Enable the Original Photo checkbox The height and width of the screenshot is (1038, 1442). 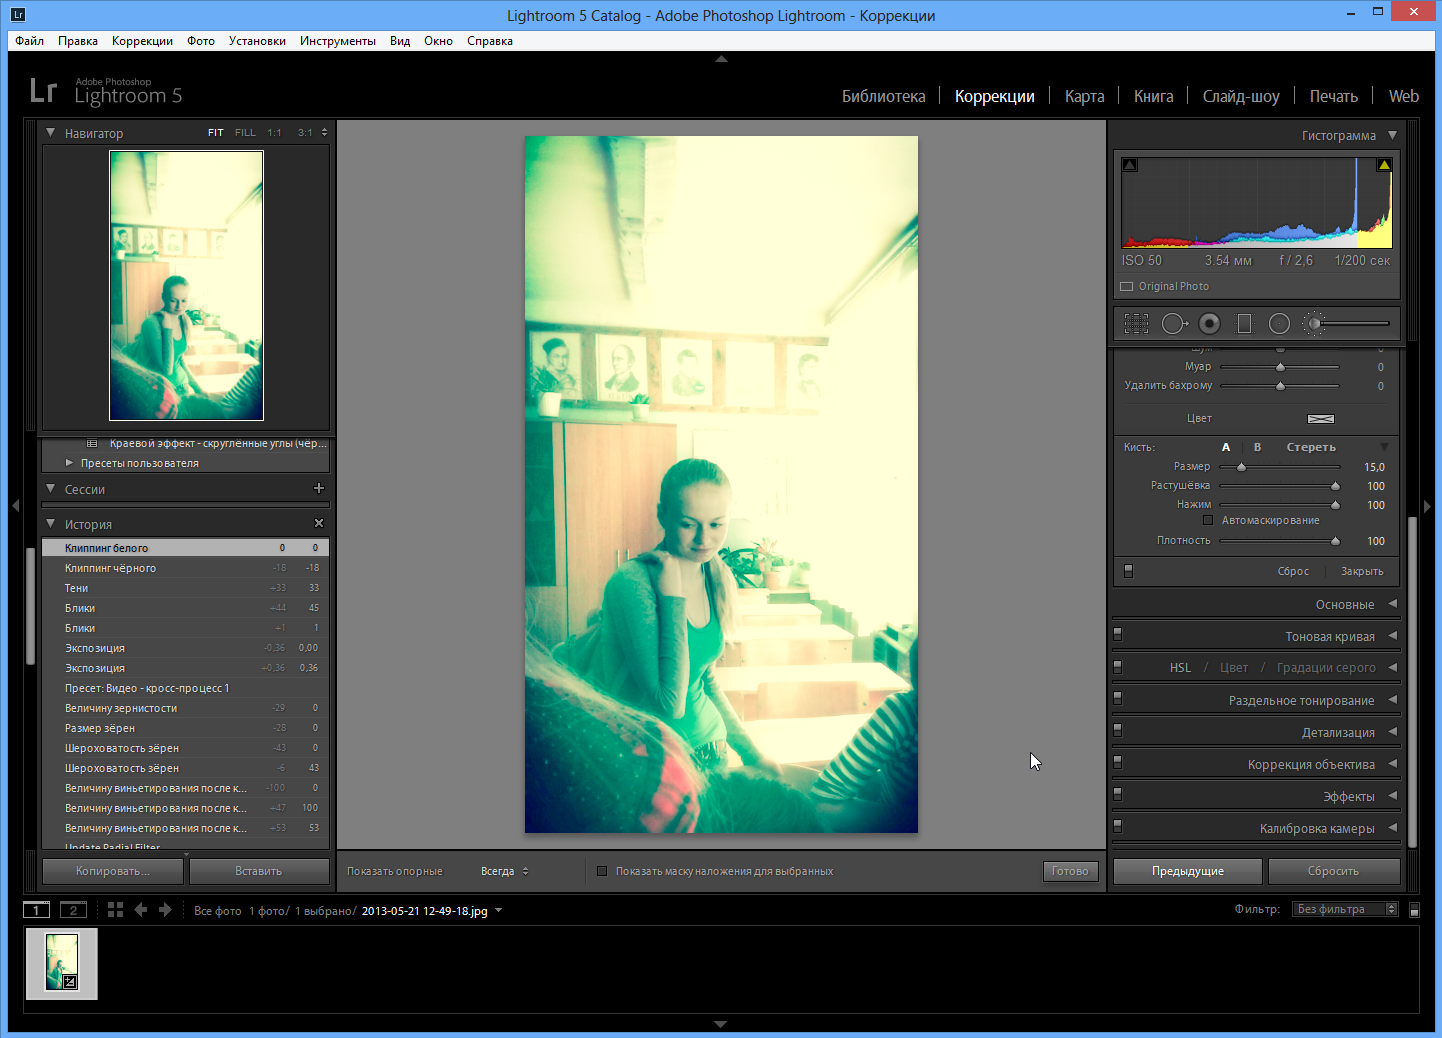[1127, 287]
